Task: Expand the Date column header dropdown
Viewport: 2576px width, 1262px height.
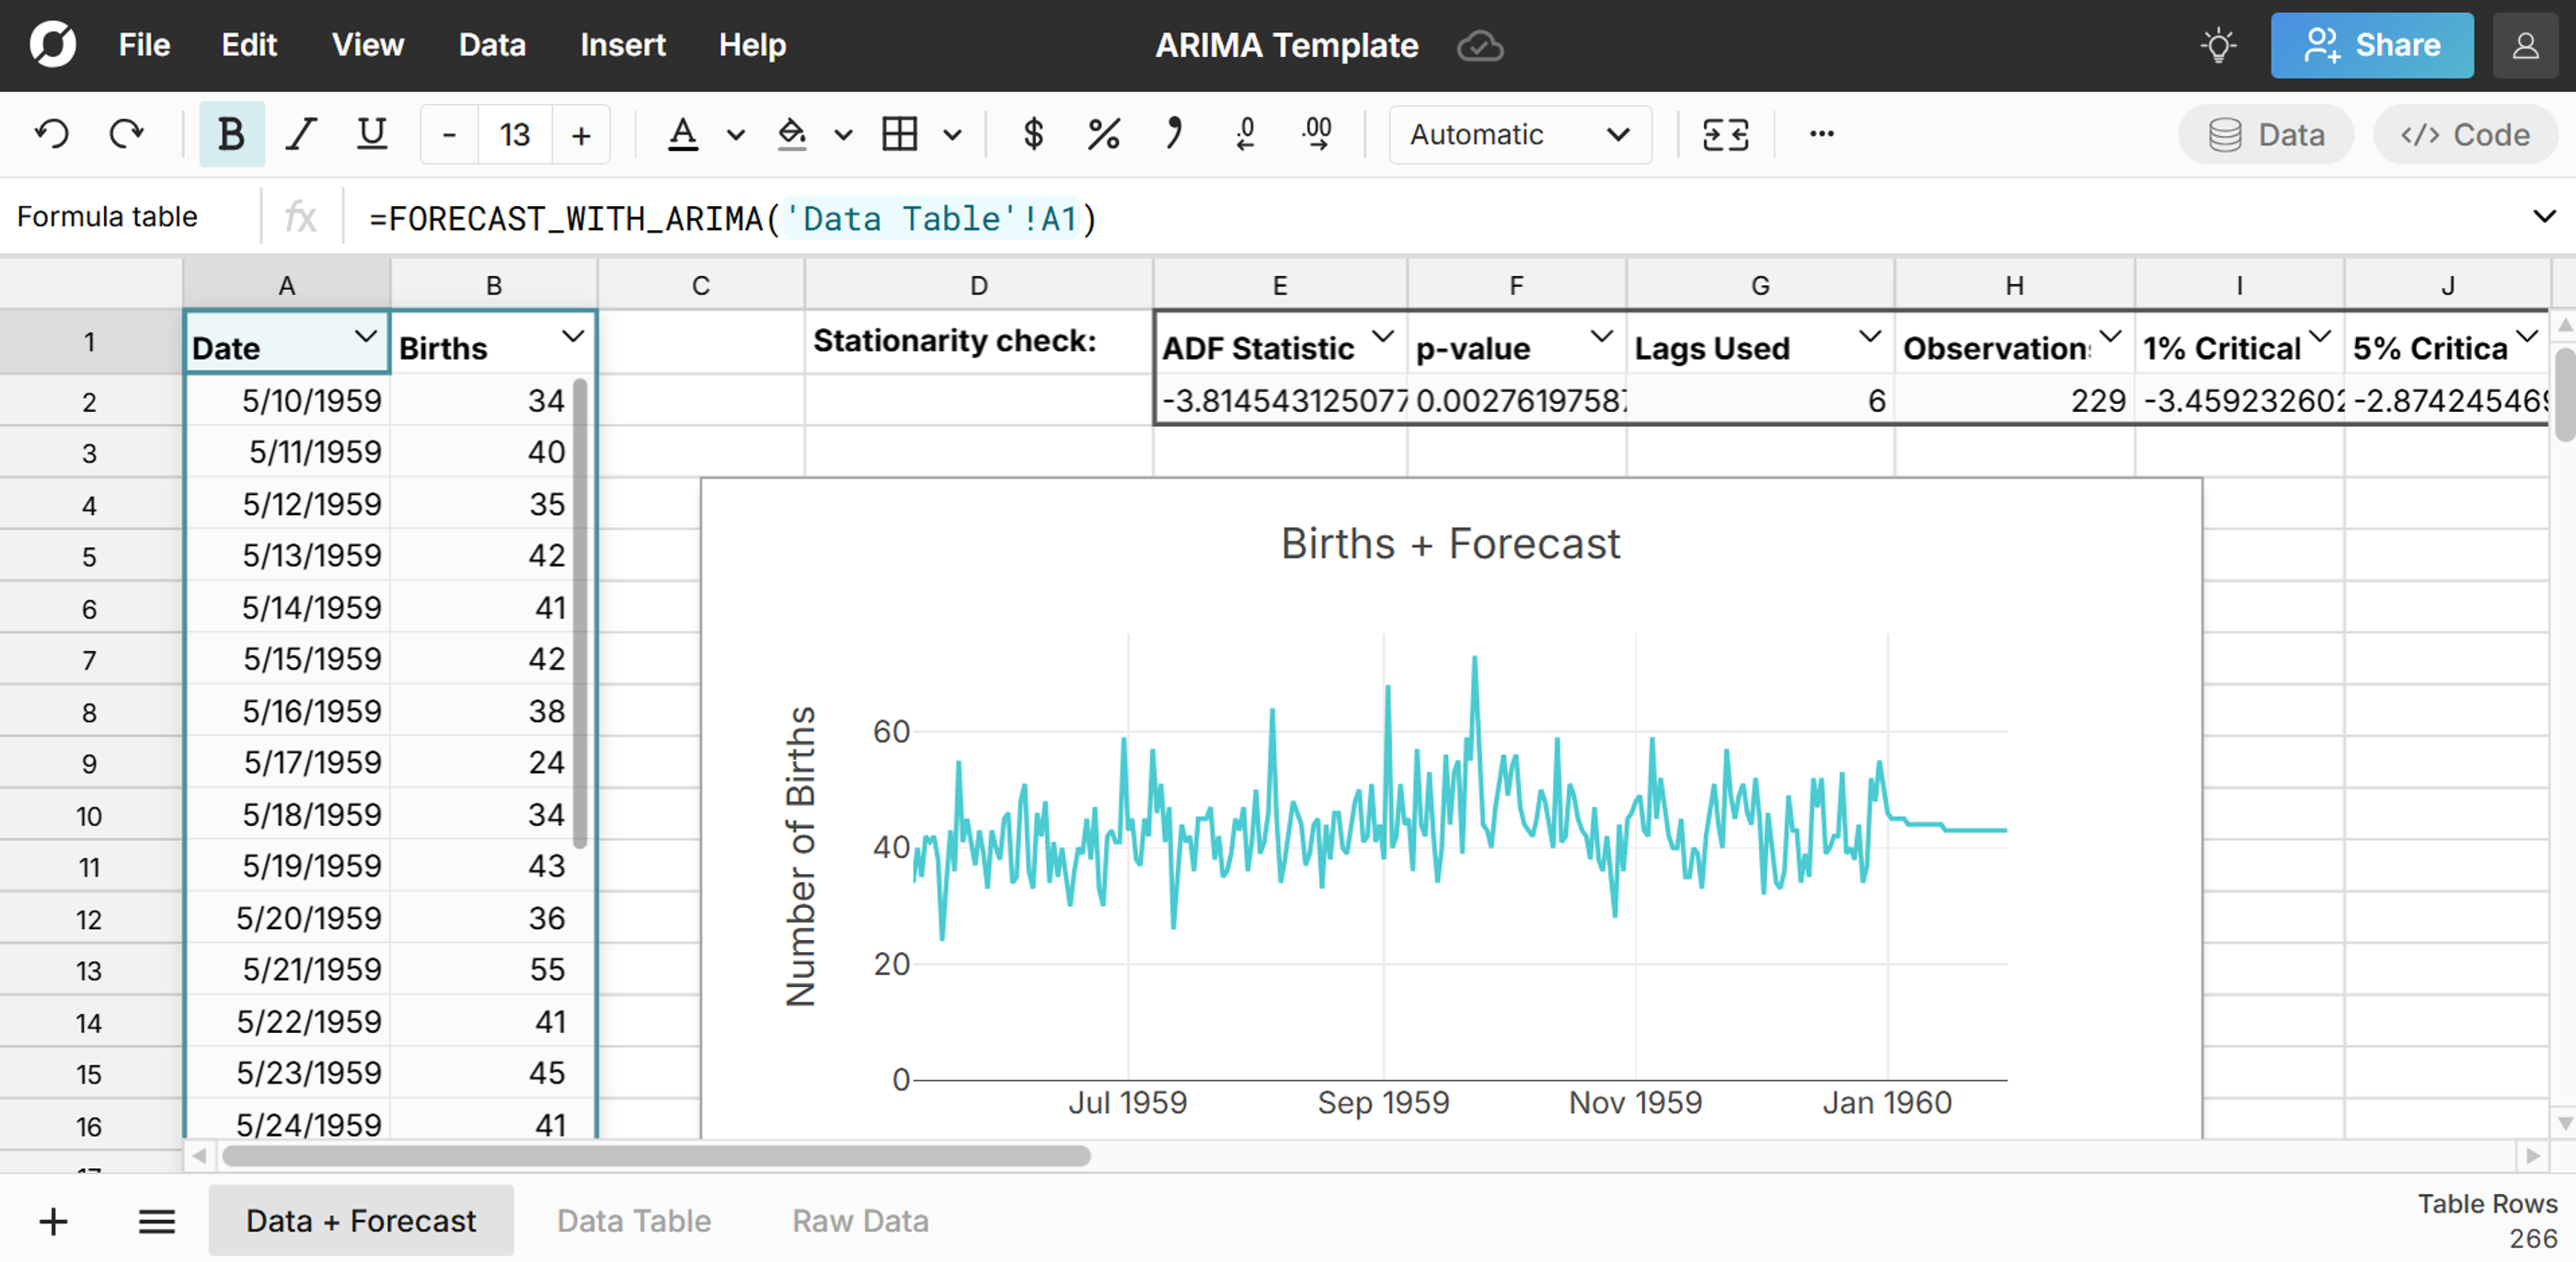Action: coord(366,337)
